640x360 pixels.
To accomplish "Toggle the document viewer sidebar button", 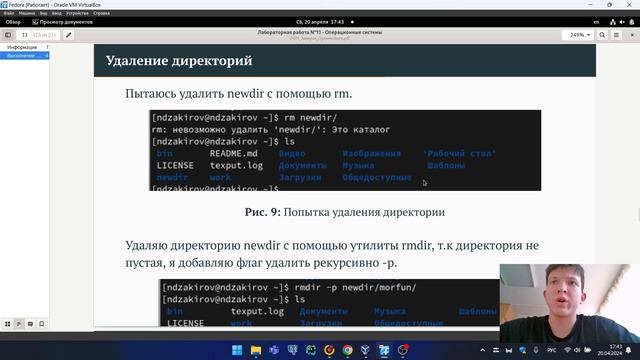I will tap(8, 35).
